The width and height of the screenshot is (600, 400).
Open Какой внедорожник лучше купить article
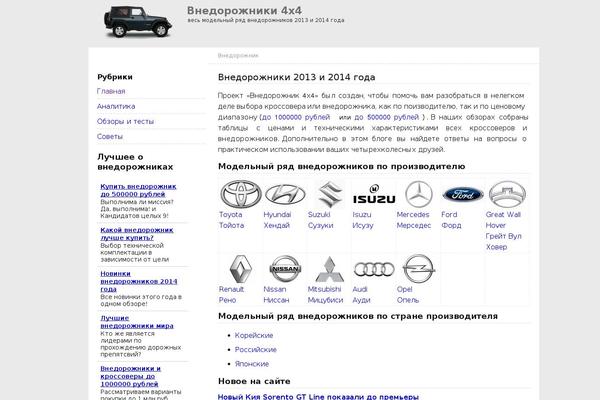137,233
